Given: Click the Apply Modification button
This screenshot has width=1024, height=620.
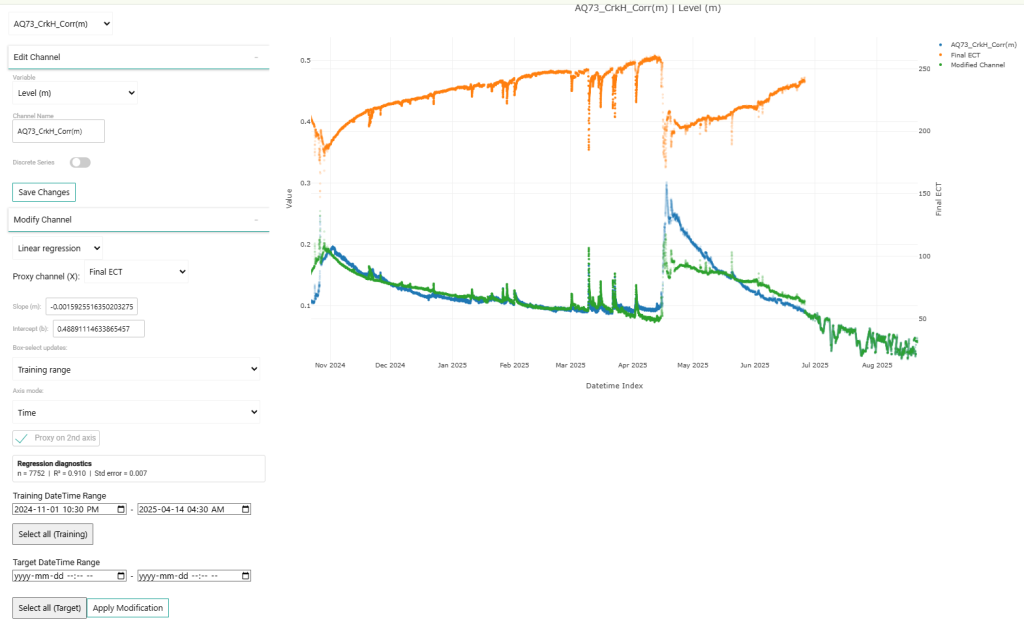Looking at the screenshot, I should pos(127,608).
